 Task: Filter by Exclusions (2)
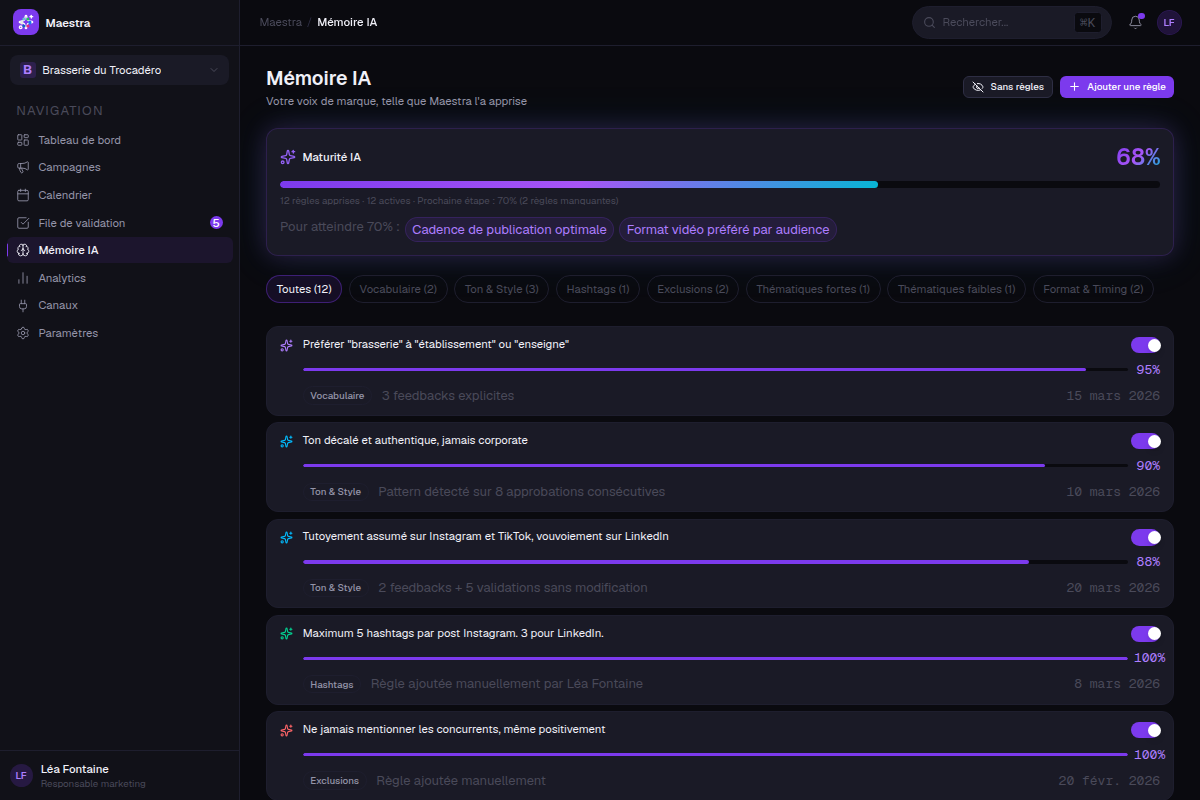693,289
